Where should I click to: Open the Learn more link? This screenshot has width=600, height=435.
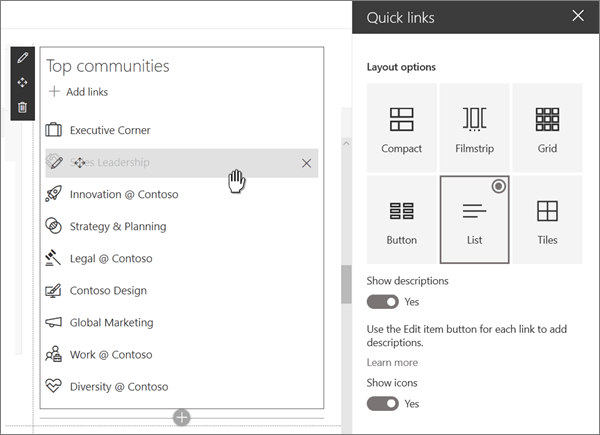coord(392,362)
